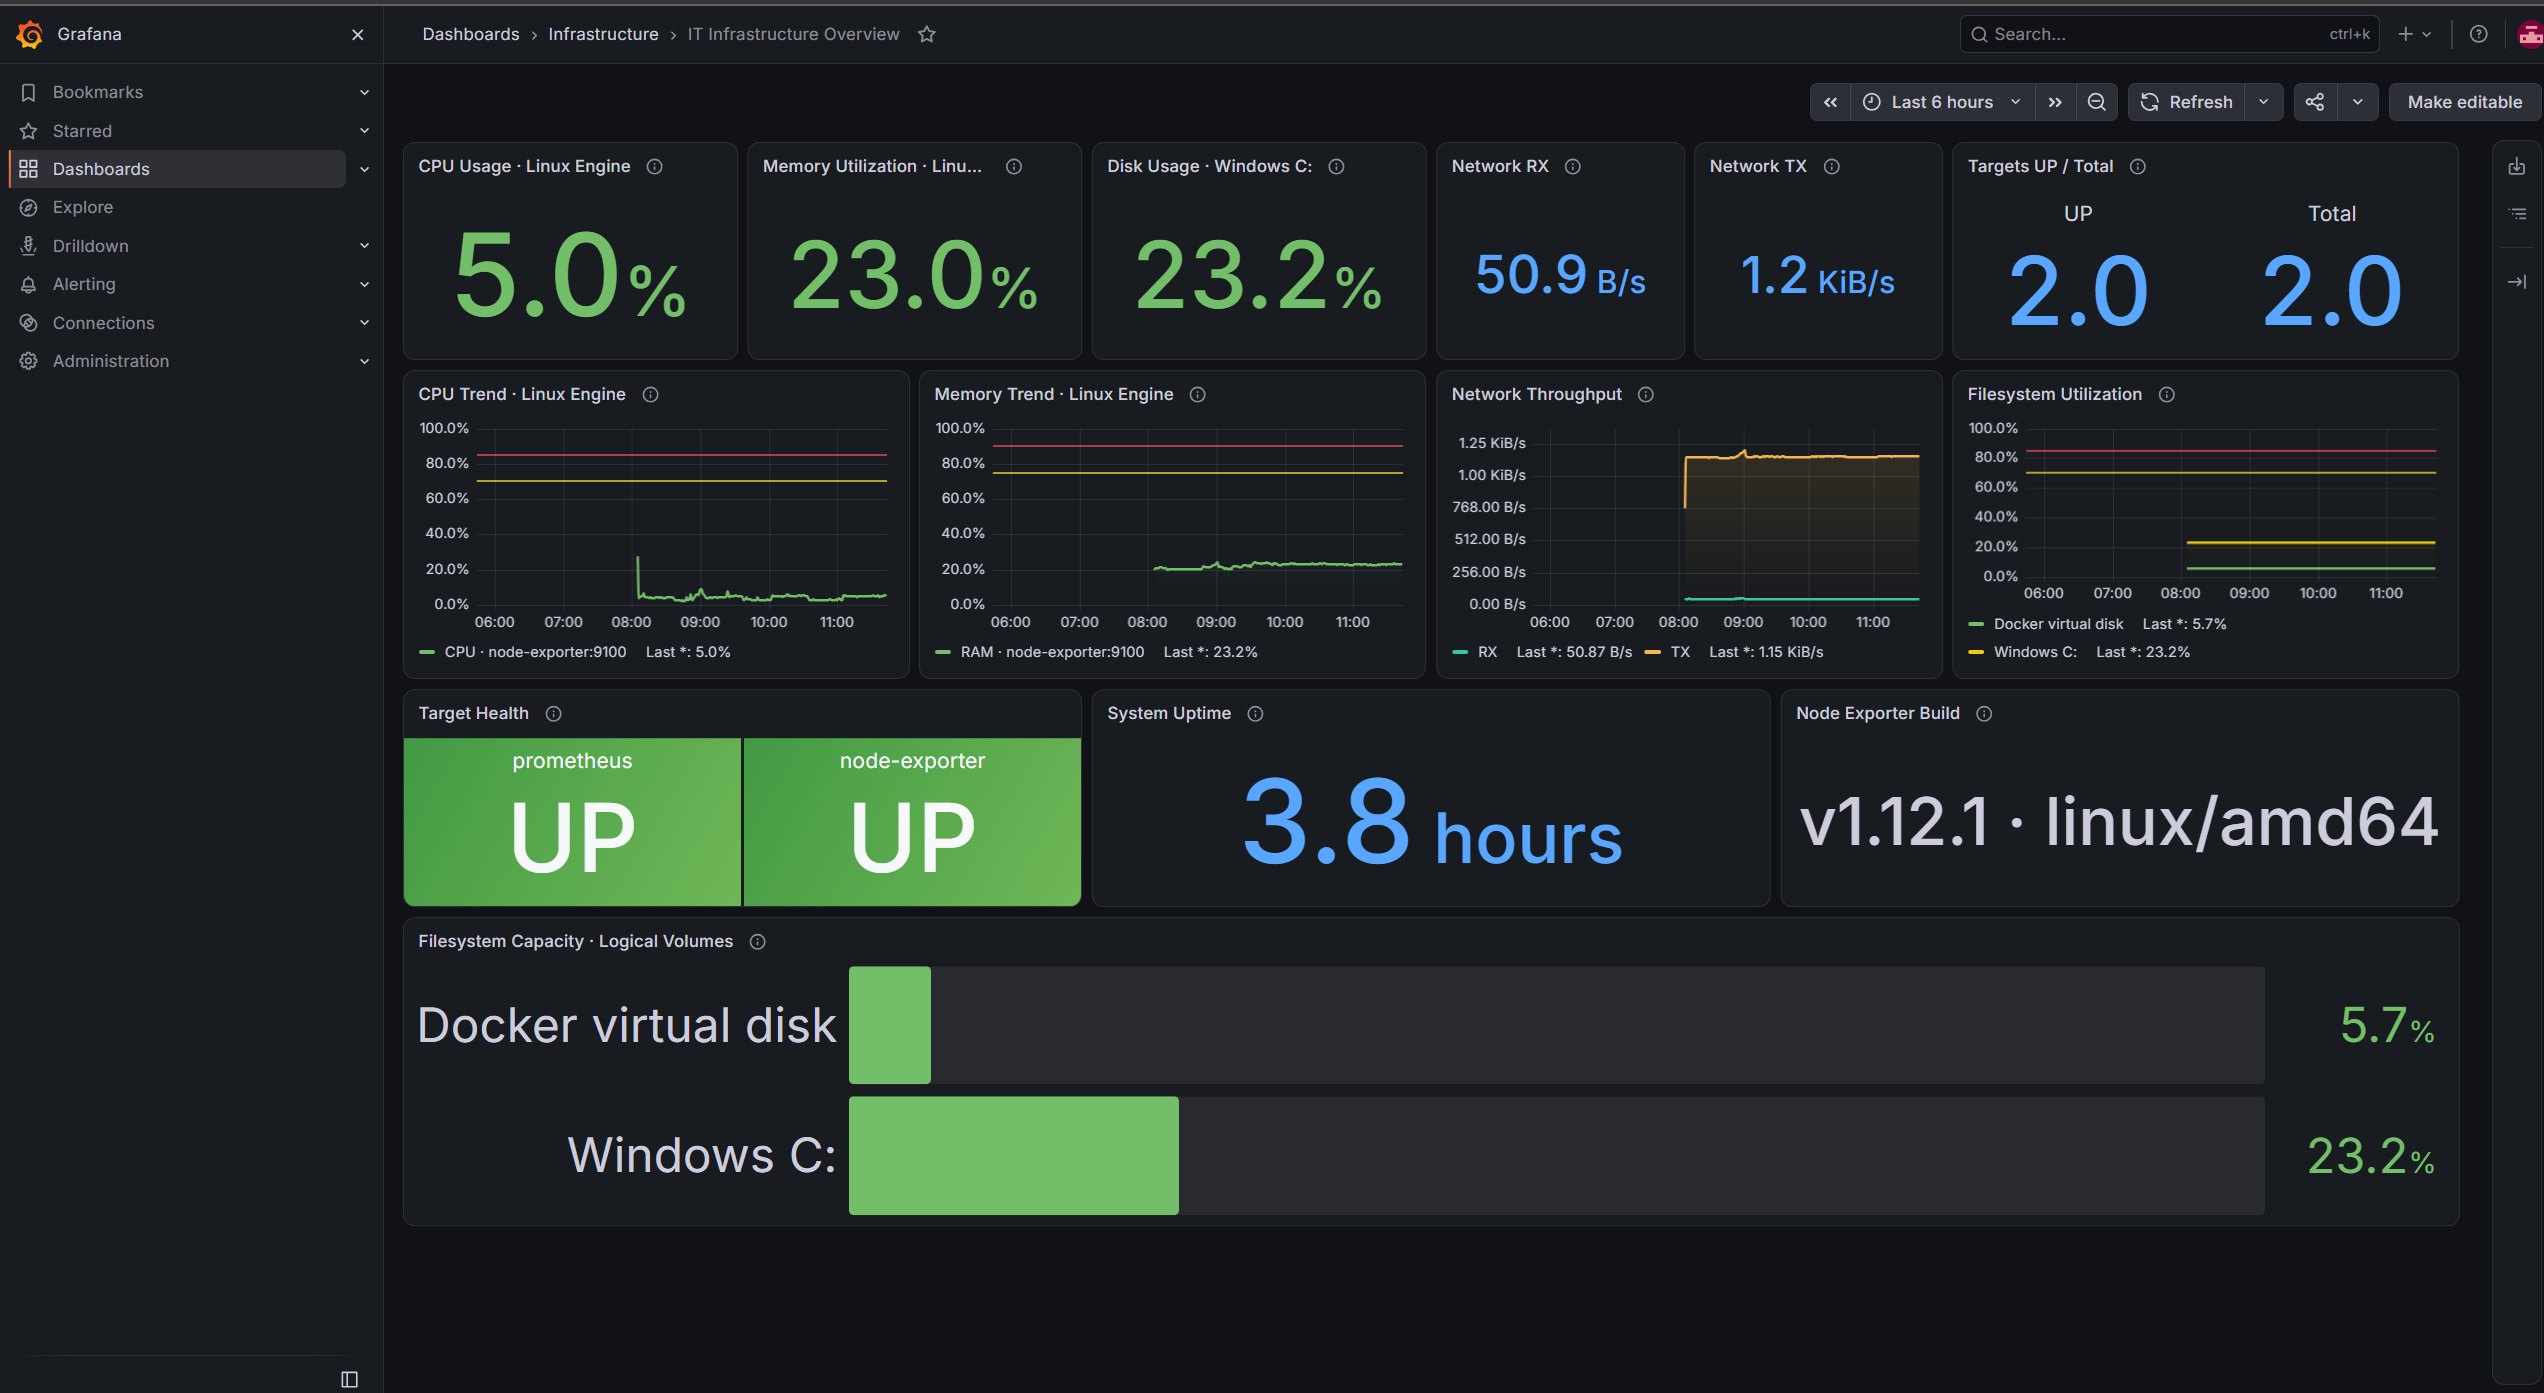Shift time range backwards
The width and height of the screenshot is (2544, 1393).
pyautogui.click(x=1830, y=102)
